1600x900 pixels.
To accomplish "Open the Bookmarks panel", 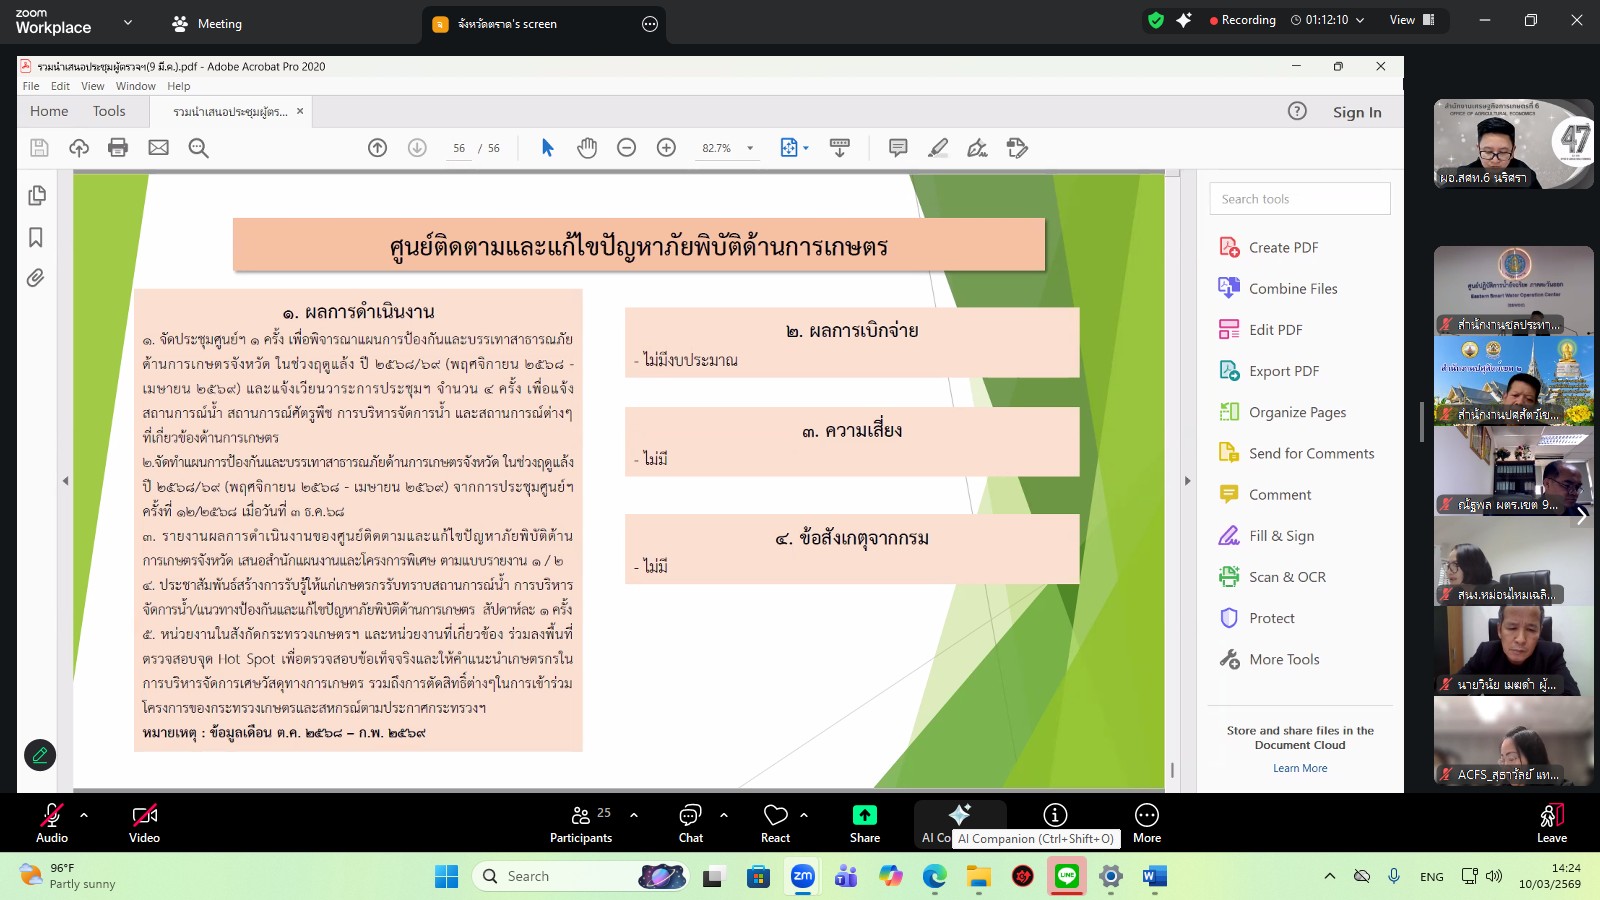I will click(36, 236).
